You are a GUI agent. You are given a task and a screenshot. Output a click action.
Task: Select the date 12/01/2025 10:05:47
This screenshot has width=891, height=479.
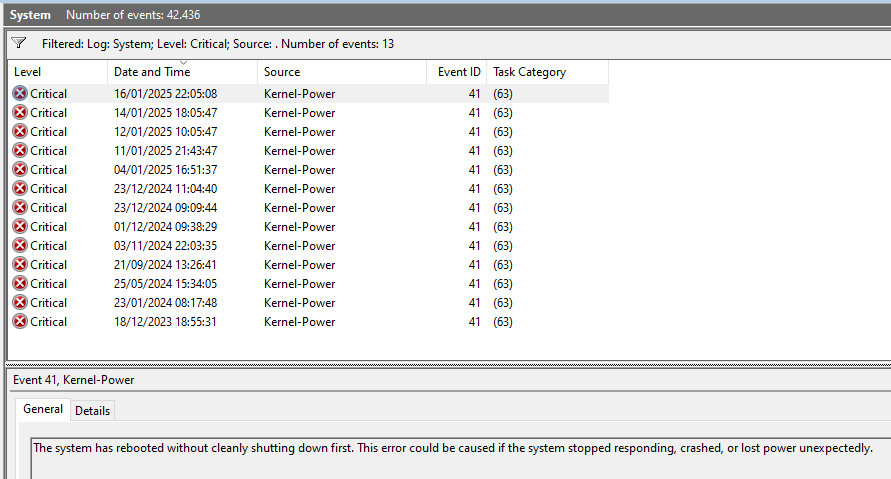165,131
